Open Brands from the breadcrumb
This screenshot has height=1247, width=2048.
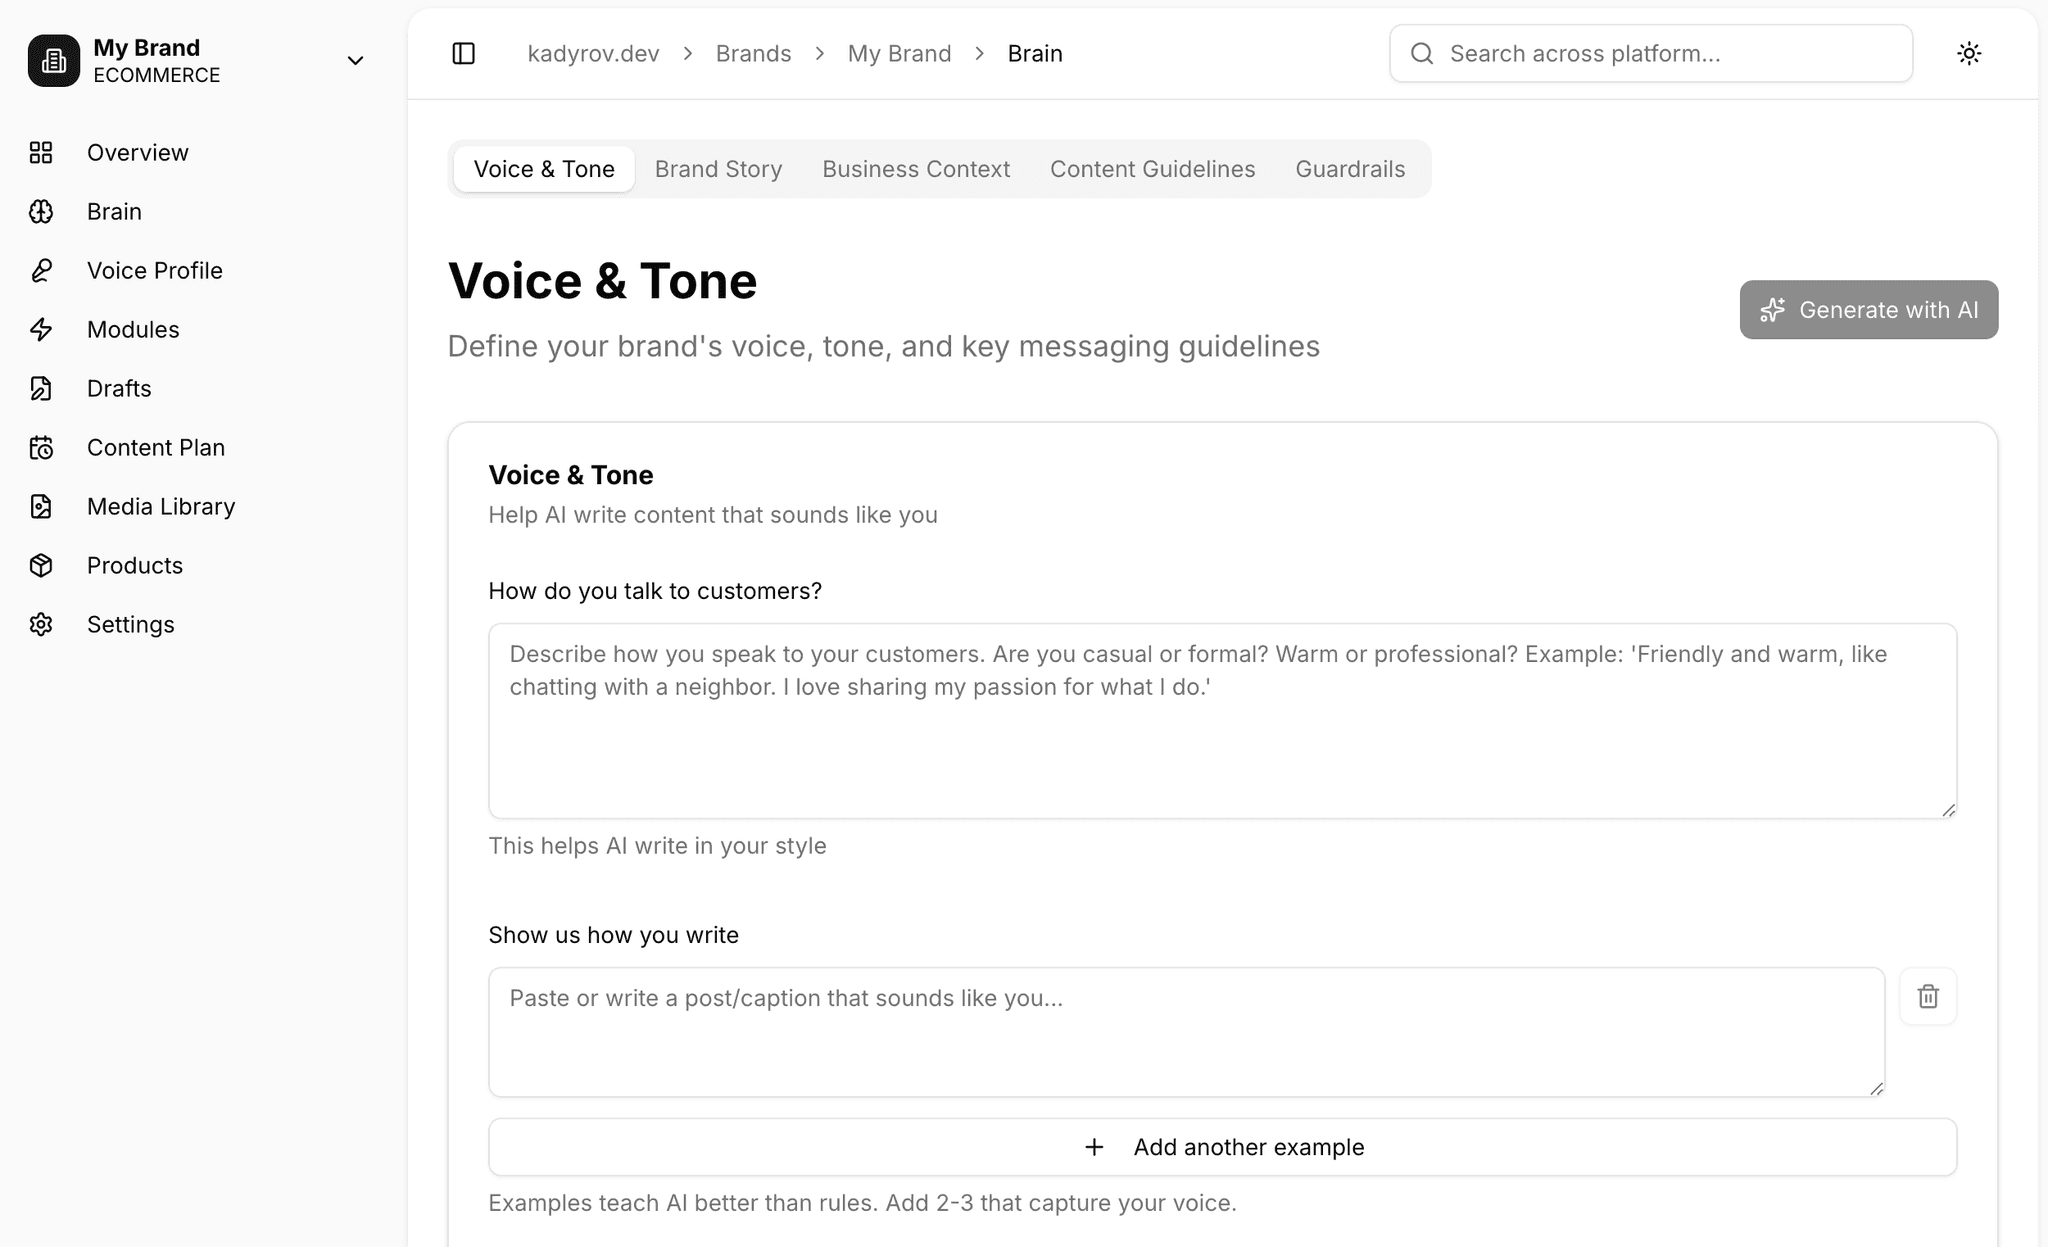pyautogui.click(x=752, y=53)
